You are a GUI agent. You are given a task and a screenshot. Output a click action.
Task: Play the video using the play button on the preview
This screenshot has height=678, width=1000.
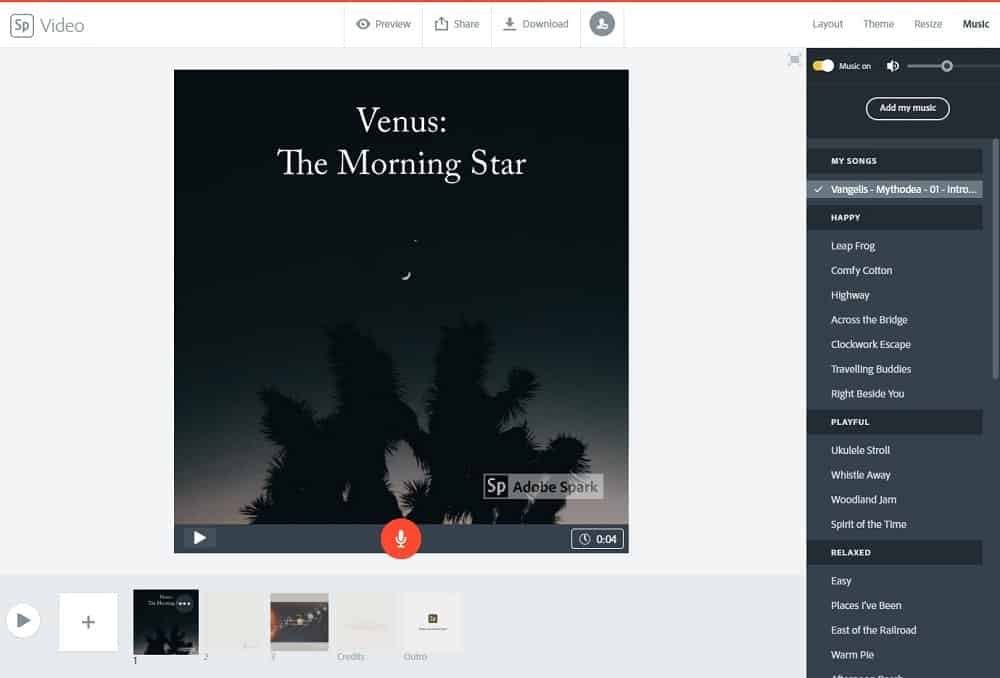click(x=198, y=538)
